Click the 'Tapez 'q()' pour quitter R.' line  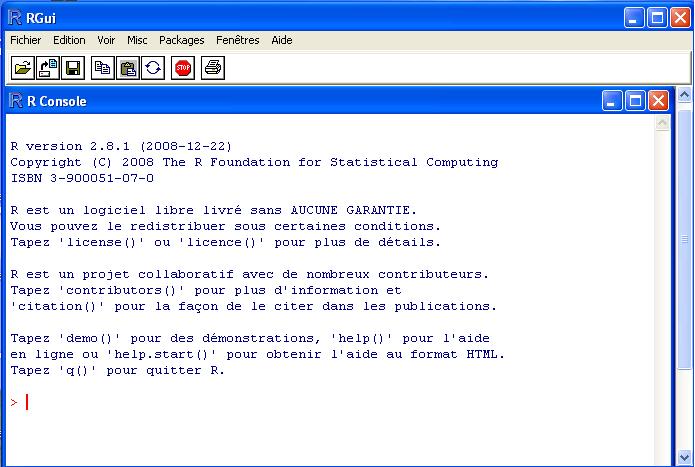tap(117, 370)
